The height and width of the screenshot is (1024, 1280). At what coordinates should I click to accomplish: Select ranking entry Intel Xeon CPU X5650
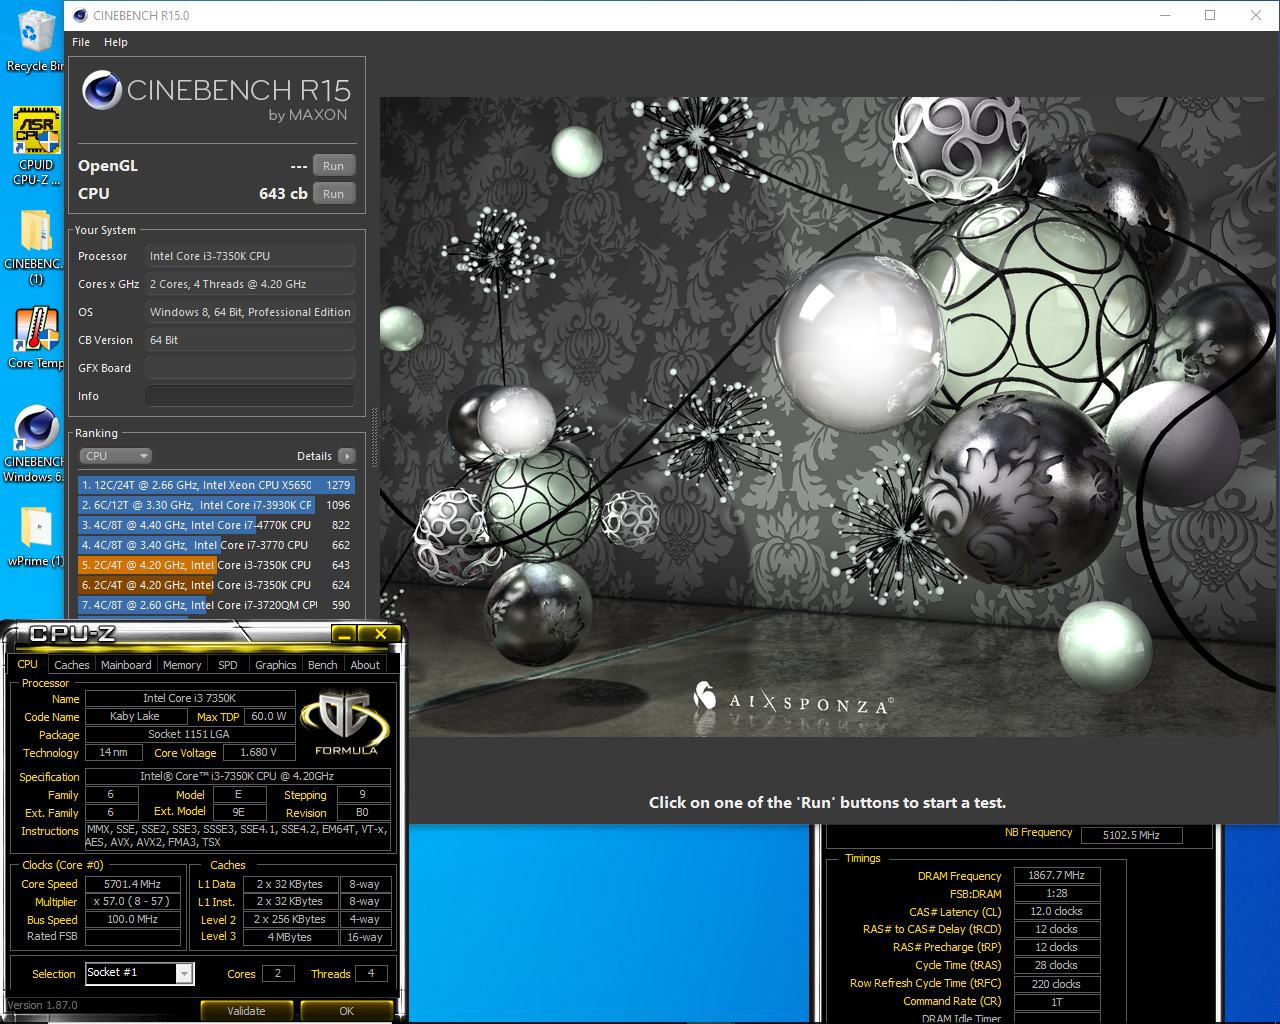coord(216,485)
